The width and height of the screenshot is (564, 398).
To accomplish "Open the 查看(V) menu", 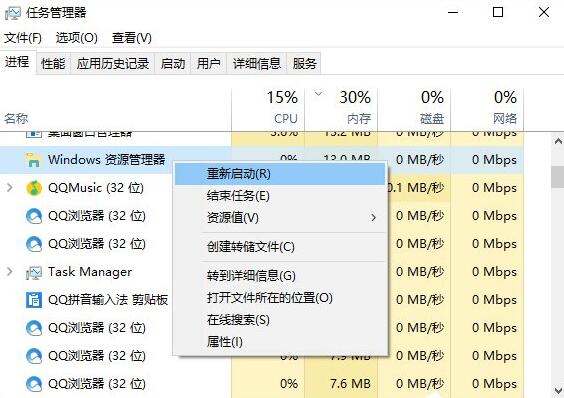I will pyautogui.click(x=132, y=38).
